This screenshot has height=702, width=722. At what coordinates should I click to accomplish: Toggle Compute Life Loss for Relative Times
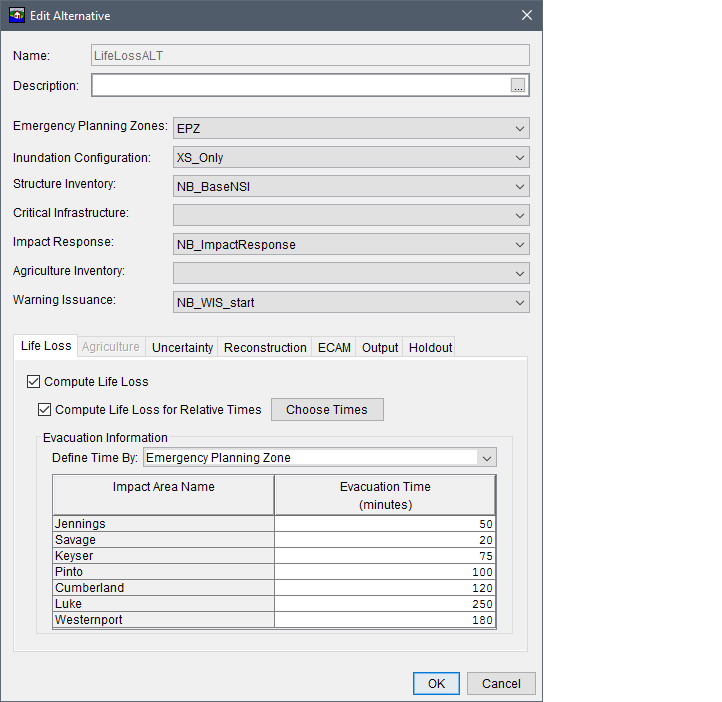[44, 410]
